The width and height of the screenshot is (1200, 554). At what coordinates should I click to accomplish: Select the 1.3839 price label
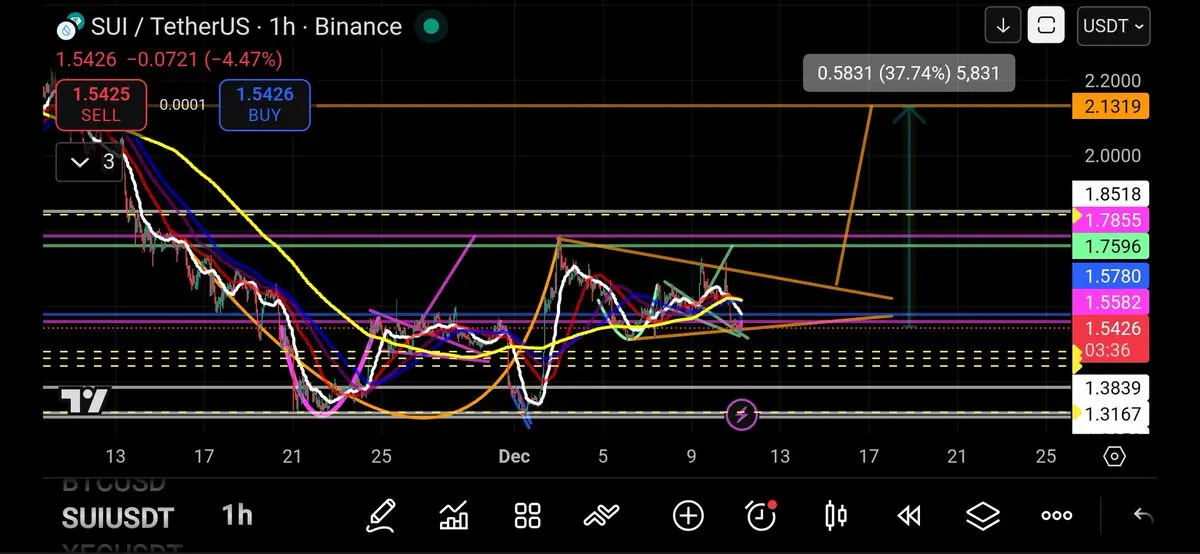pos(1109,388)
